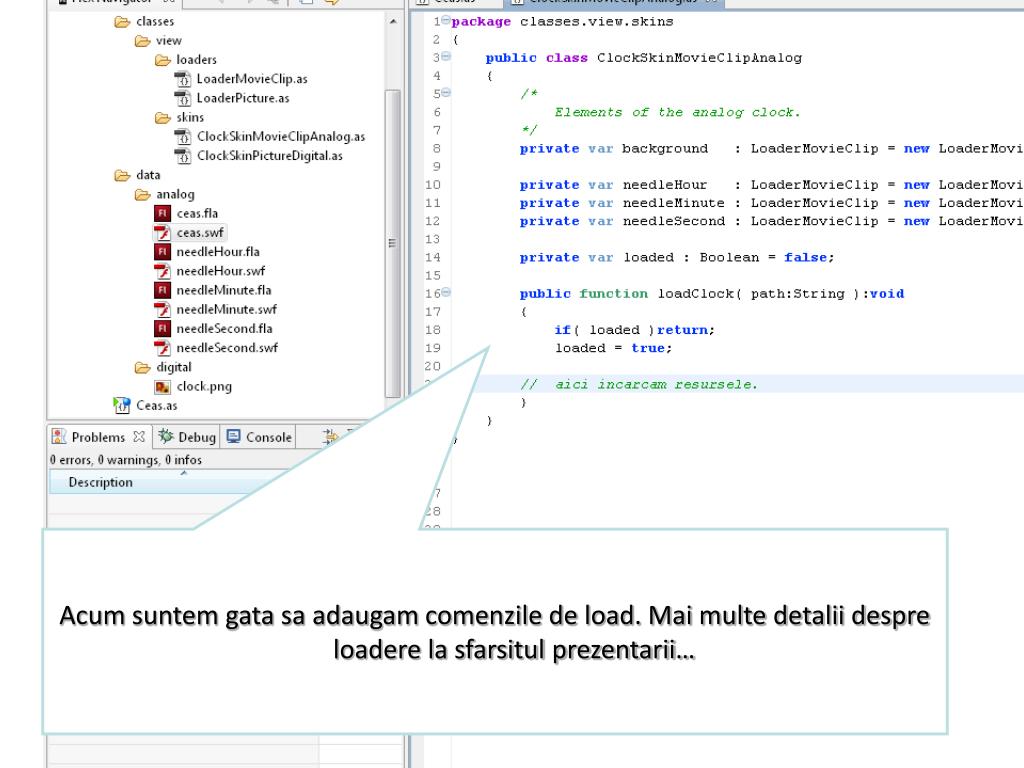Select the LoaderMovieClip.as file icon
Image resolution: width=1024 pixels, height=768 pixels.
click(x=183, y=79)
